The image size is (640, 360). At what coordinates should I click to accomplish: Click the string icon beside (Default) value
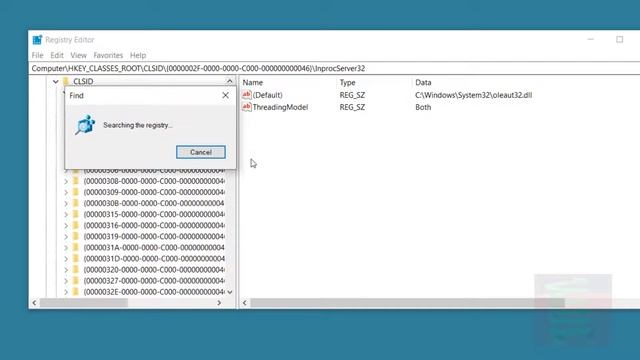tap(247, 95)
